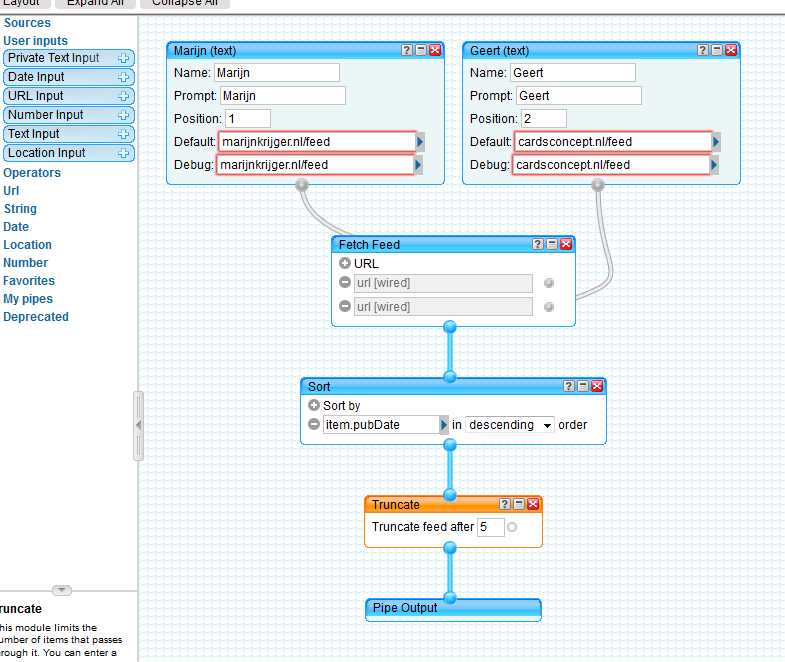Image resolution: width=785 pixels, height=662 pixels.
Task: Open help for the Truncate module
Action: click(505, 504)
